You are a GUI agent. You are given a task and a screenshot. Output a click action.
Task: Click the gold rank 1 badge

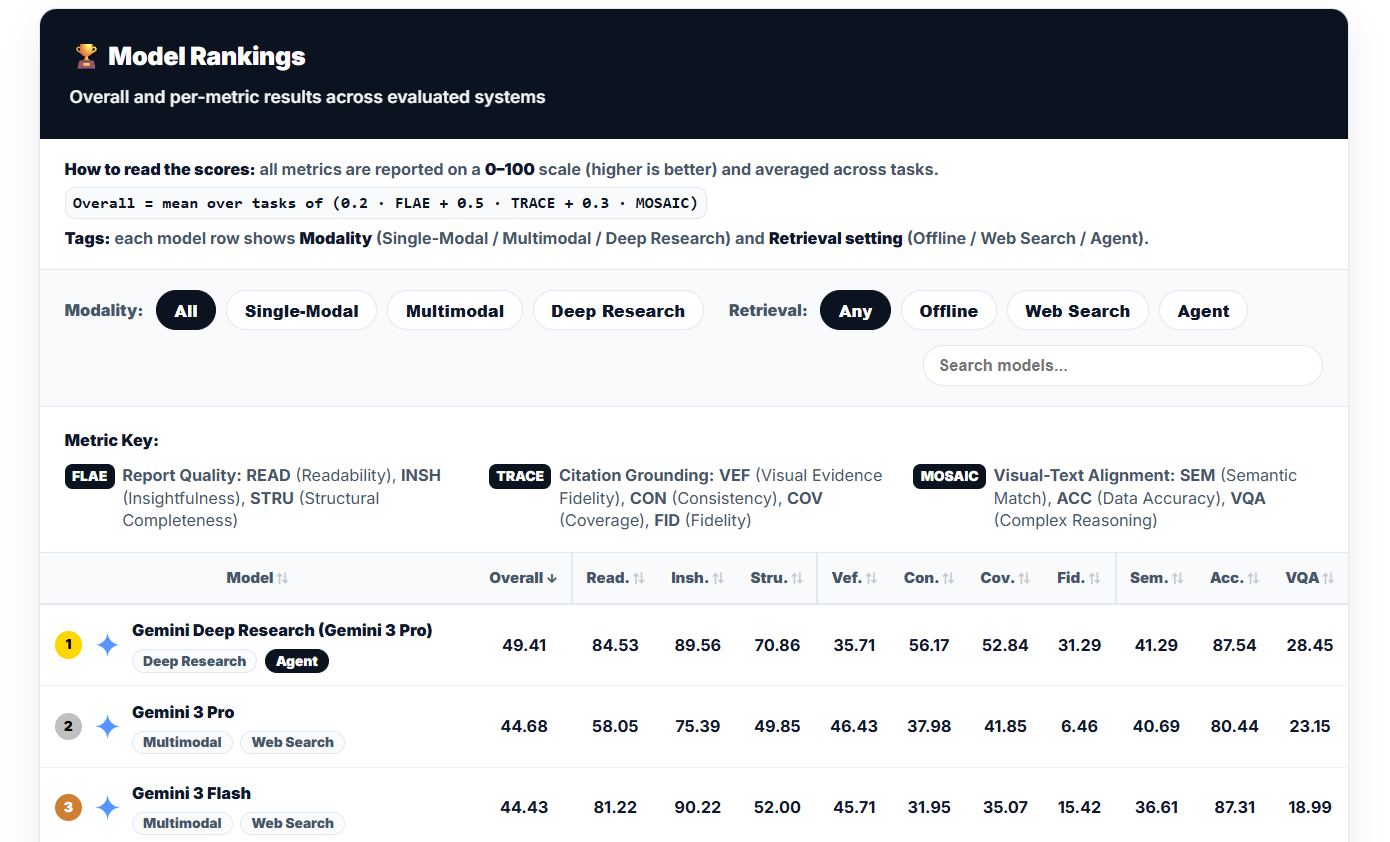coord(68,645)
